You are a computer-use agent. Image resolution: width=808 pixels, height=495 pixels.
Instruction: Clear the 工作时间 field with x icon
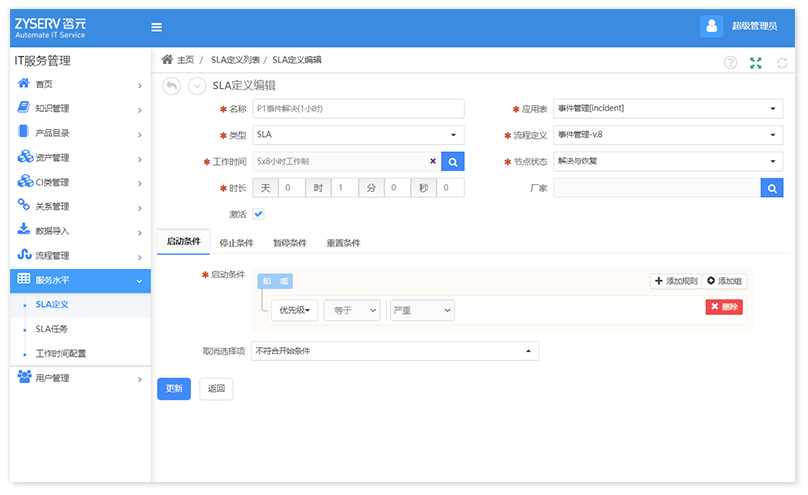[433, 161]
